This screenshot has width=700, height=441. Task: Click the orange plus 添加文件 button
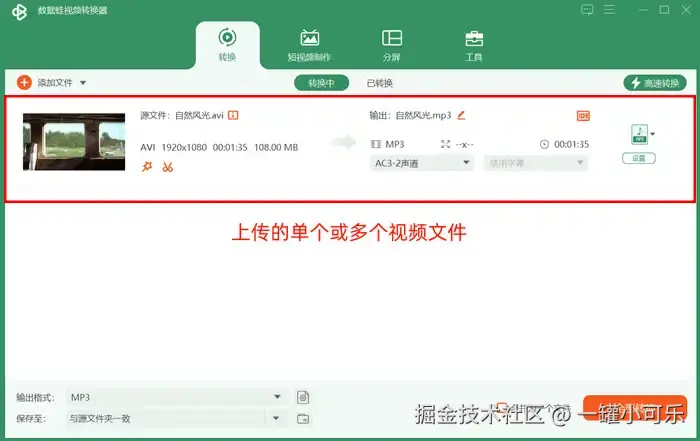pyautogui.click(x=24, y=83)
